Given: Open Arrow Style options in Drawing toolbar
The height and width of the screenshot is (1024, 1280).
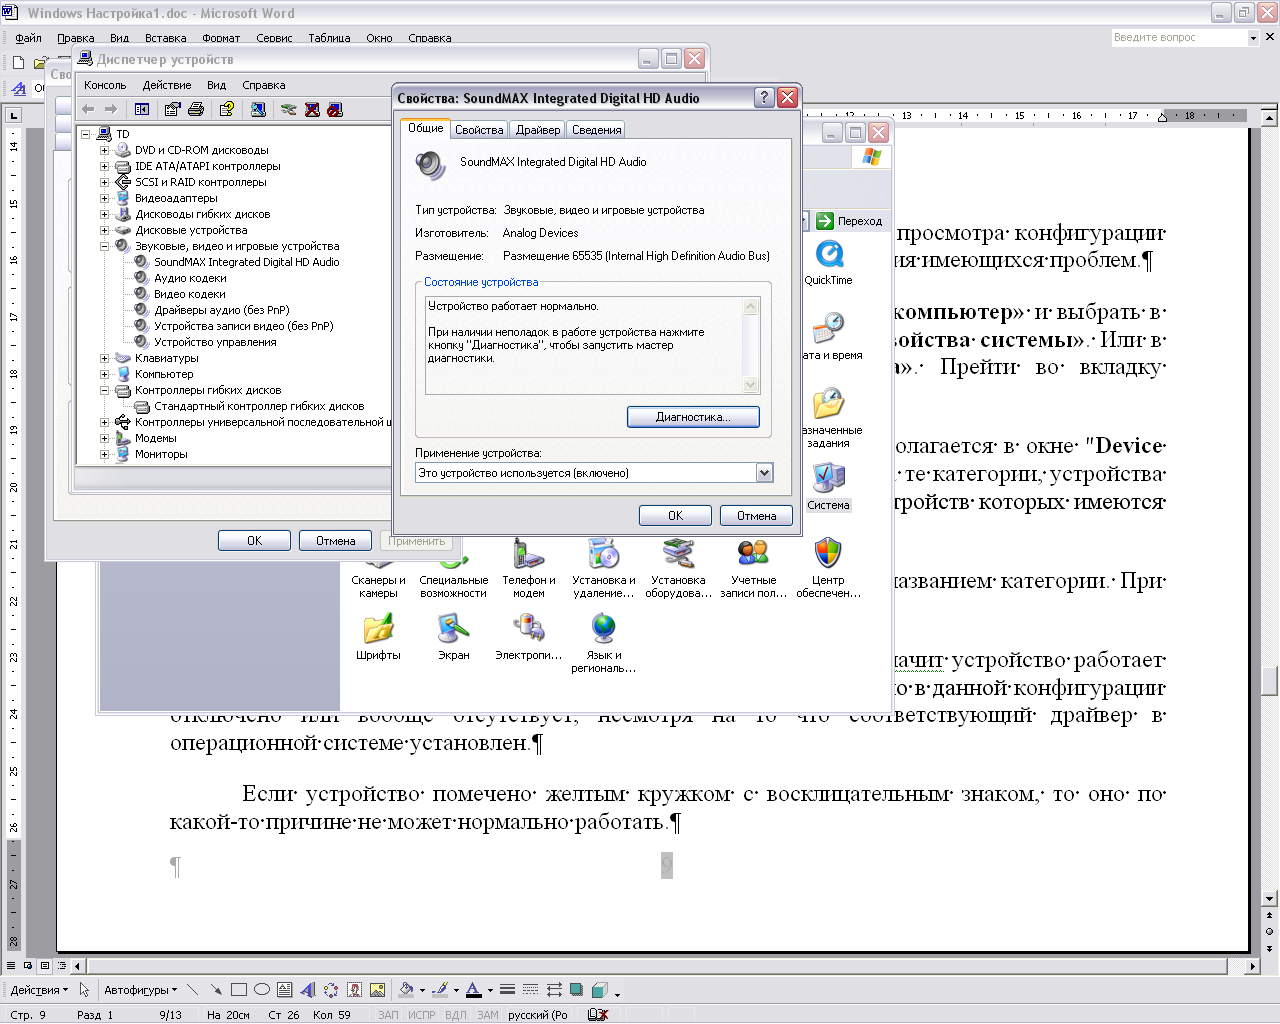Looking at the screenshot, I should point(553,990).
